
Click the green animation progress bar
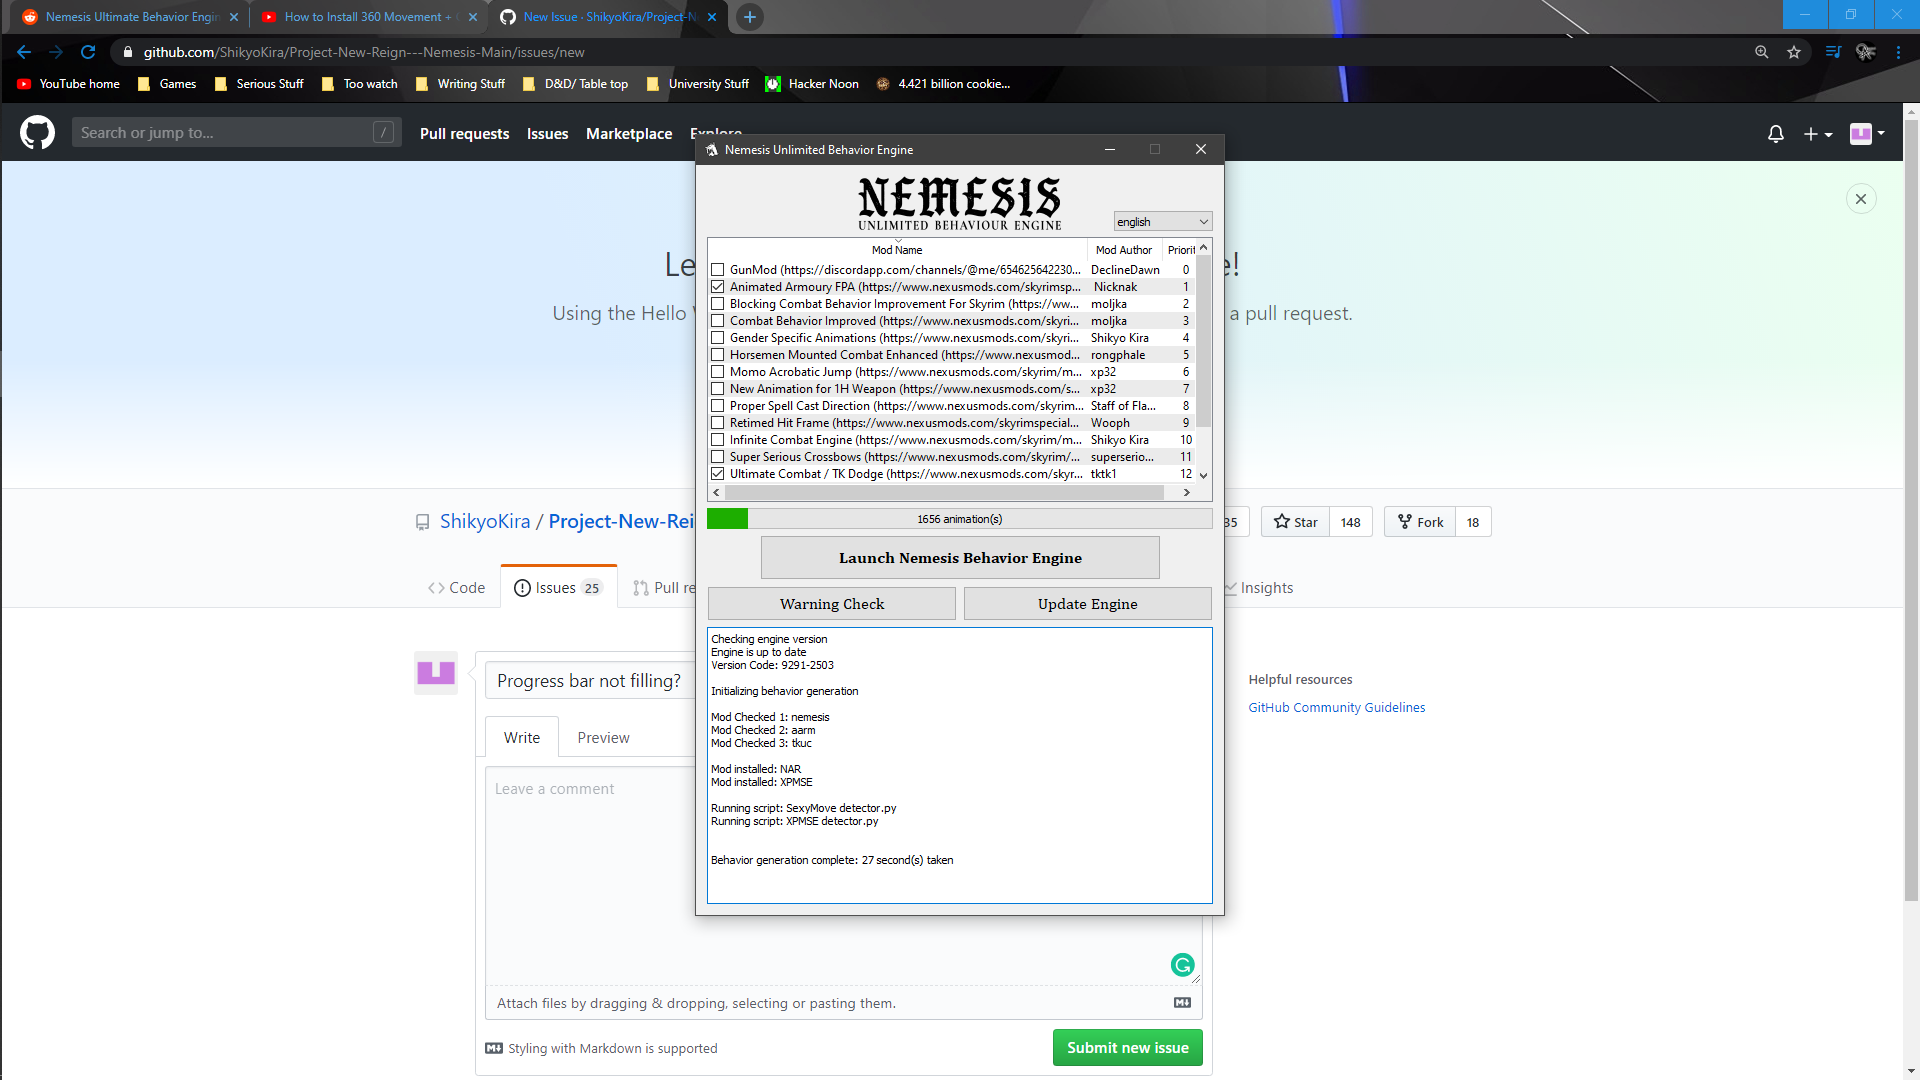pos(727,518)
